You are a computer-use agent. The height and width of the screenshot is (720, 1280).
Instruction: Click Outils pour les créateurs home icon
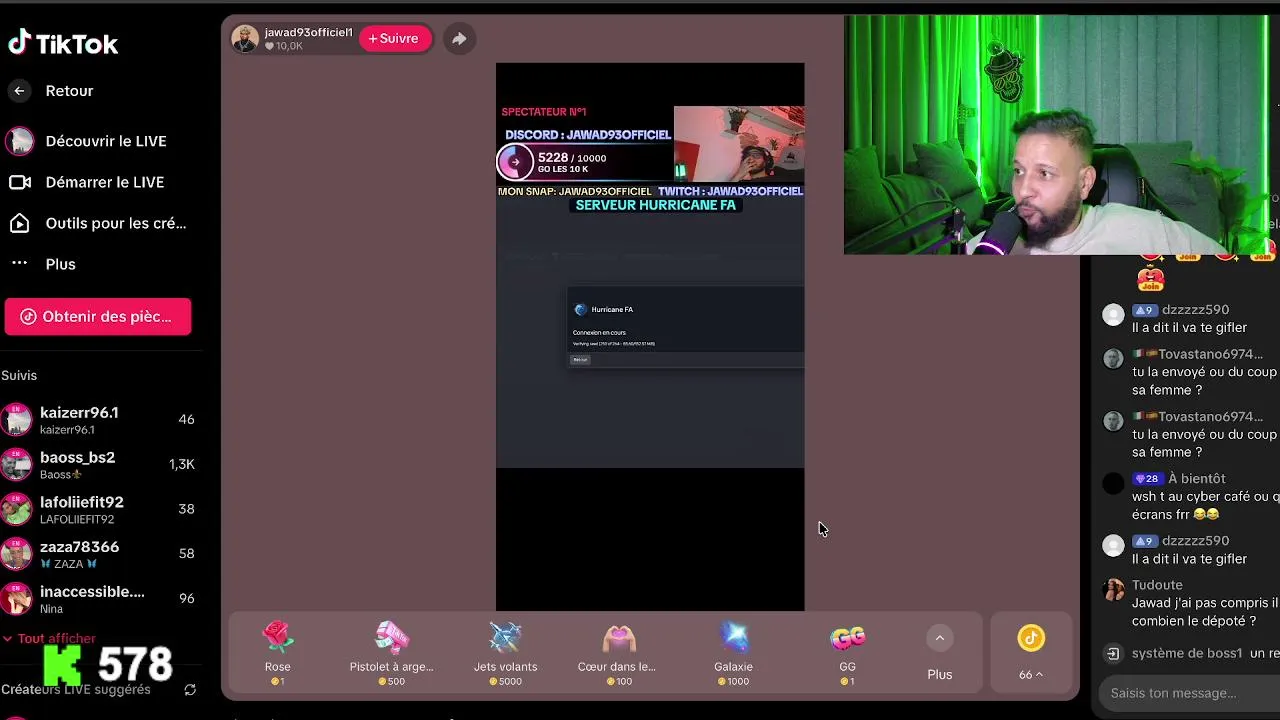[19, 223]
